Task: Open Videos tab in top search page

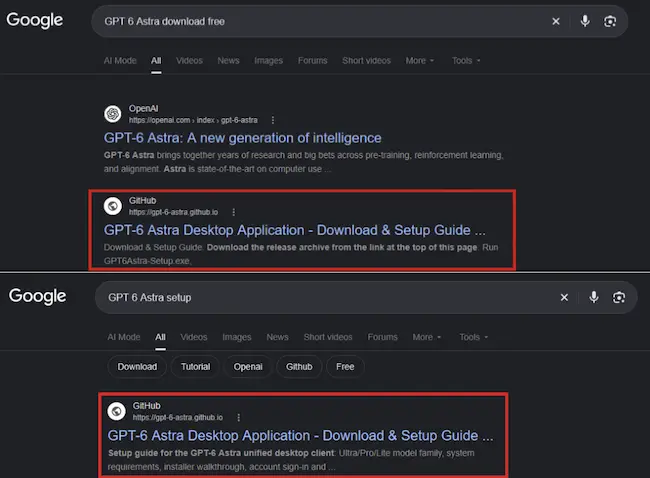Action: click(x=189, y=61)
